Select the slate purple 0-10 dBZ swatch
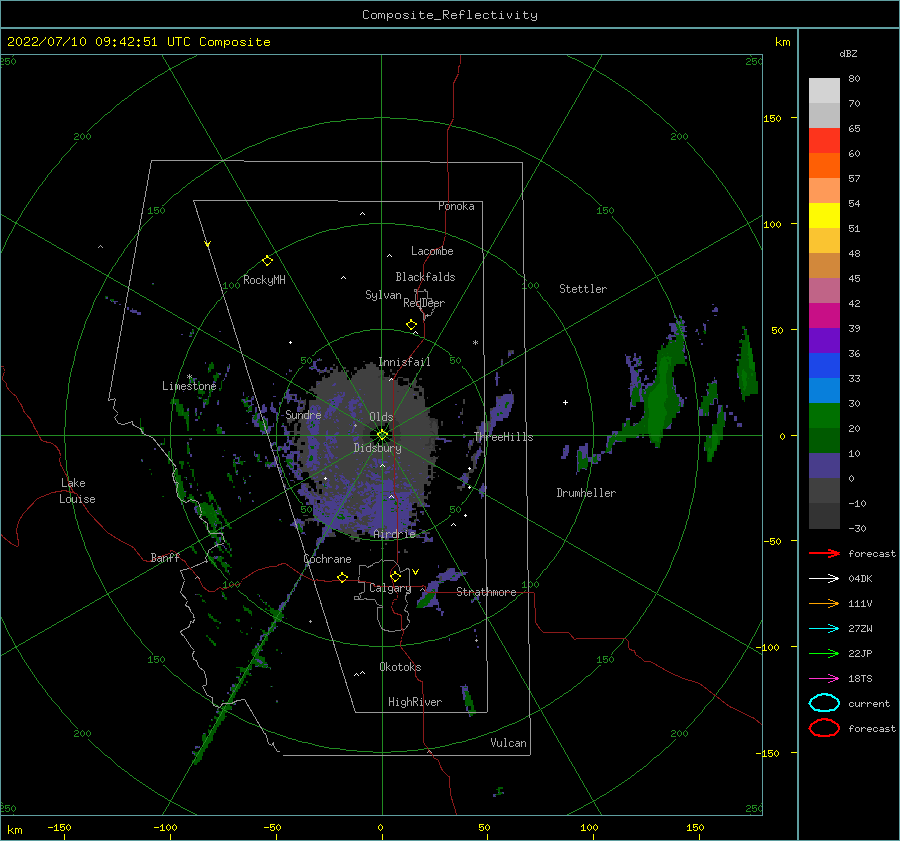Screen dimensions: 900x841 824,466
